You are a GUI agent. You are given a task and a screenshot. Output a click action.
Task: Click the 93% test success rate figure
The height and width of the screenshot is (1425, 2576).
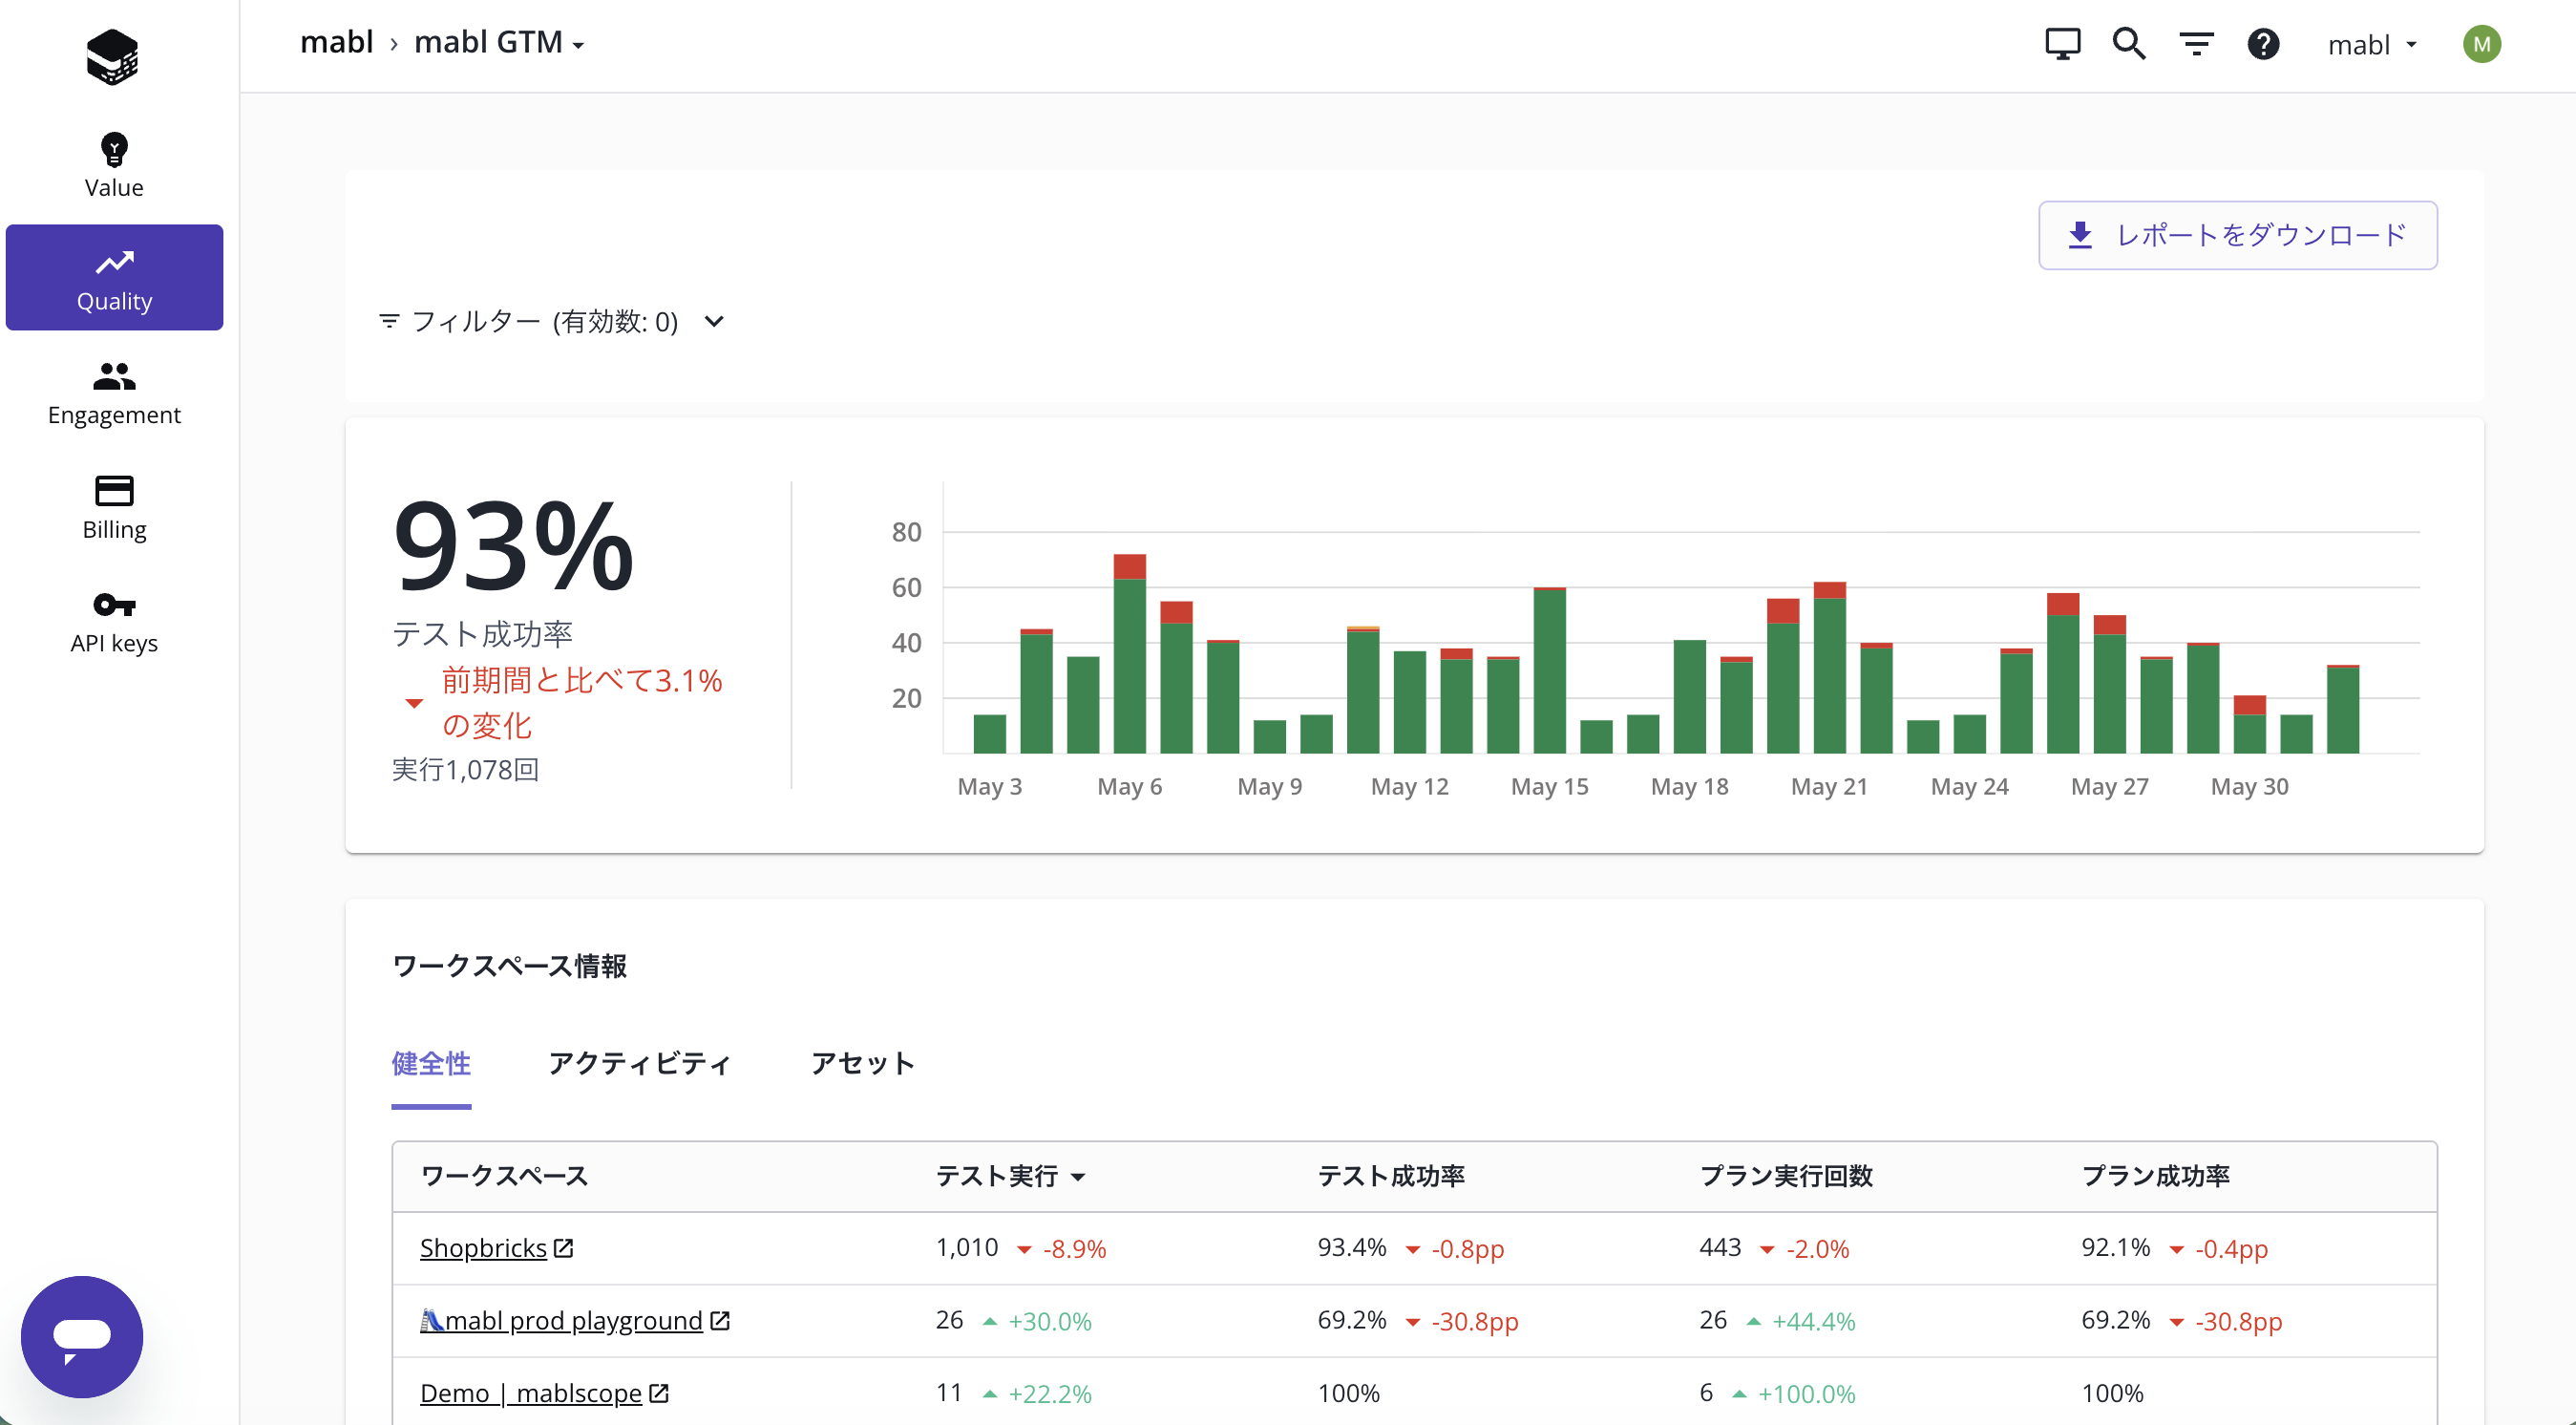[x=513, y=546]
